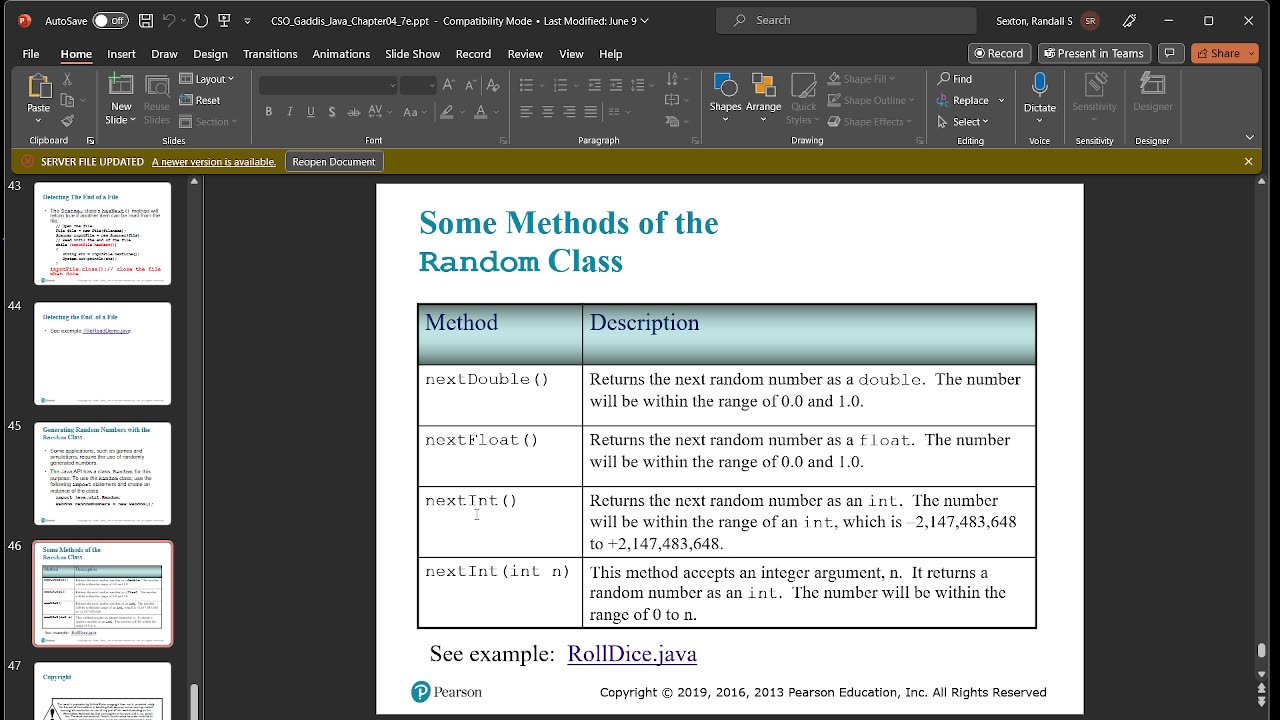Center the text alignment

548,112
